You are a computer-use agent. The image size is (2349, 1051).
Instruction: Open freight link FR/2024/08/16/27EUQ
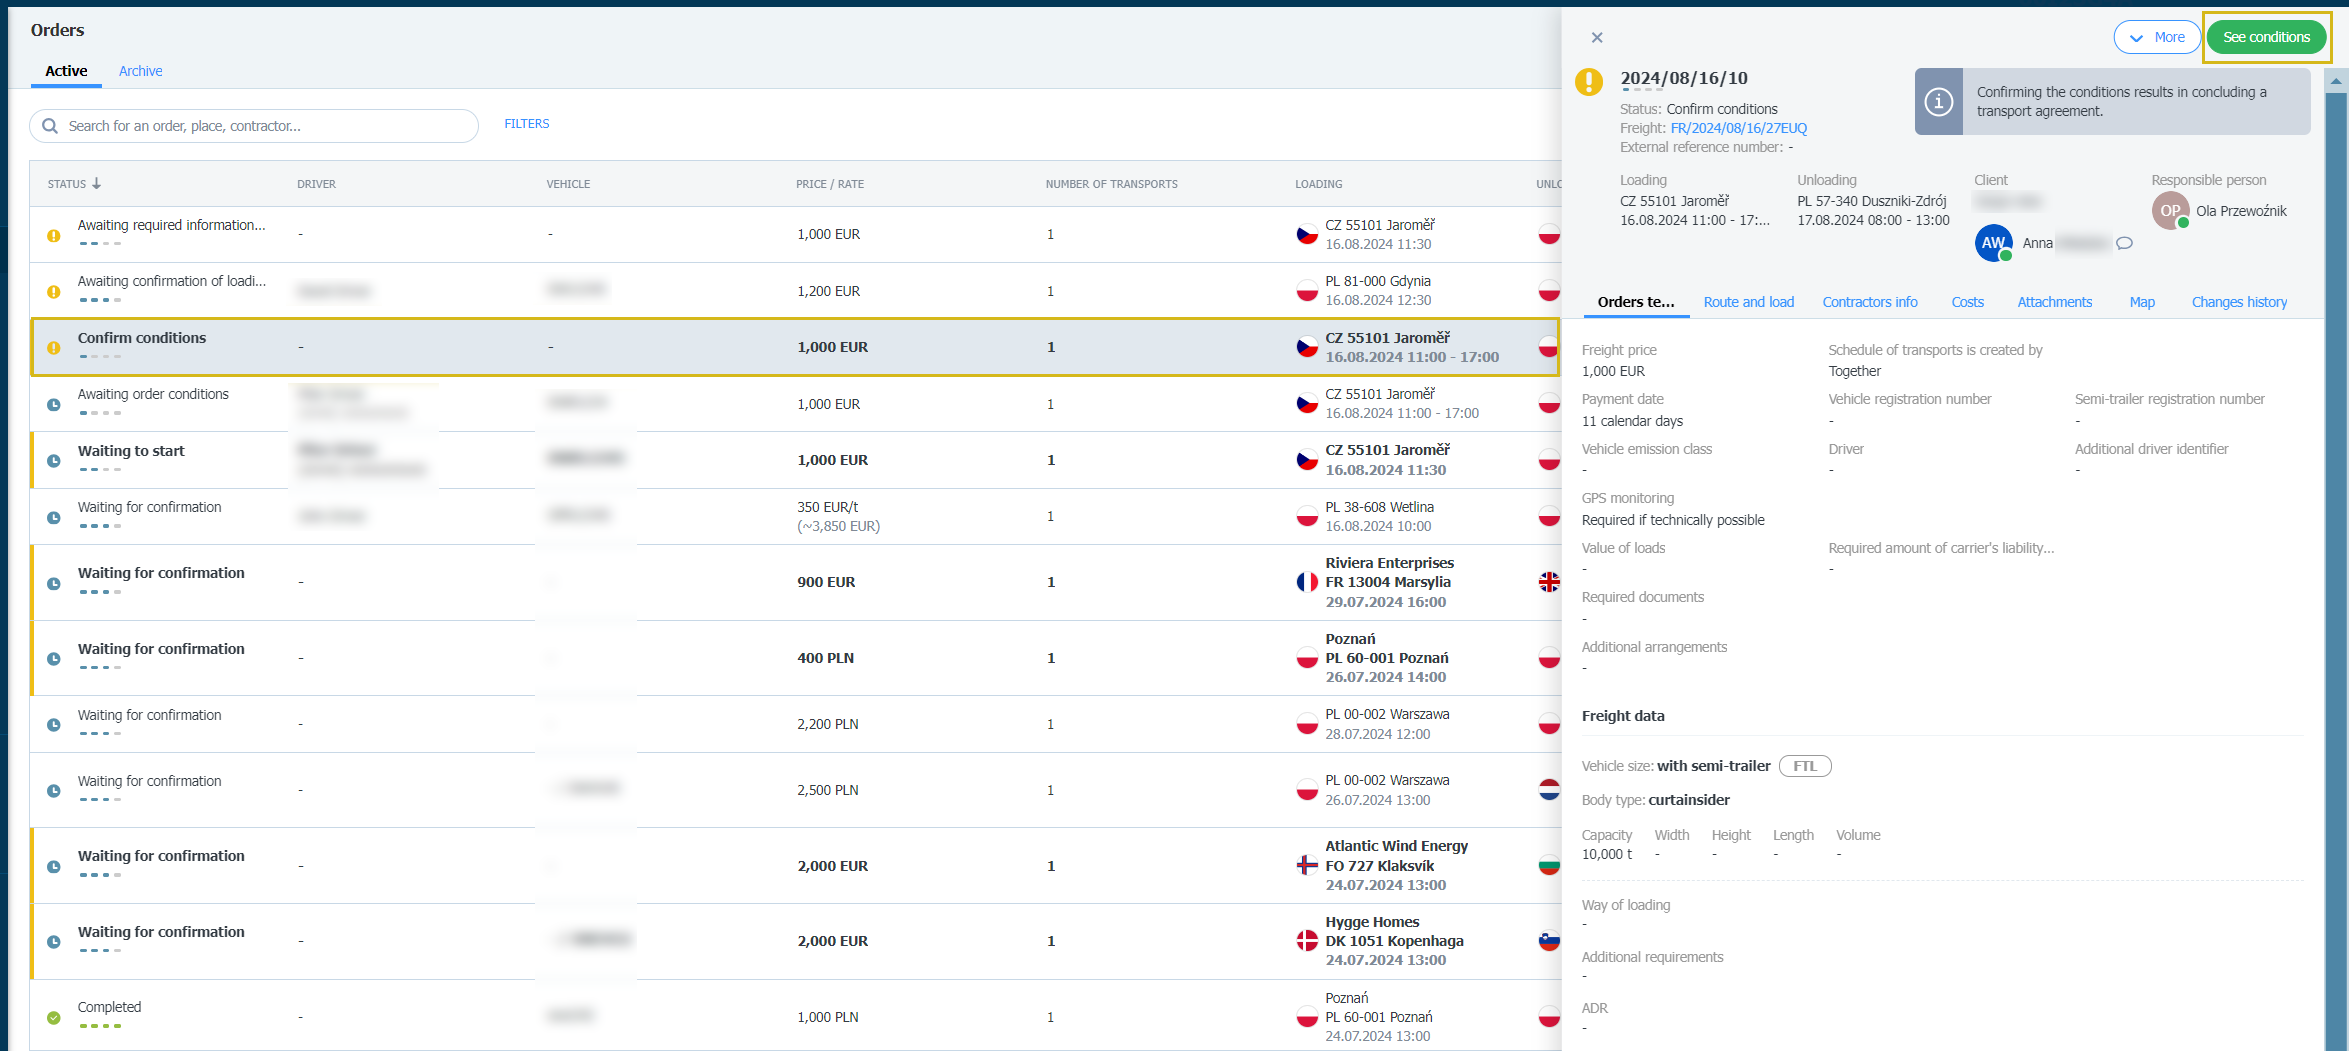coord(1738,128)
